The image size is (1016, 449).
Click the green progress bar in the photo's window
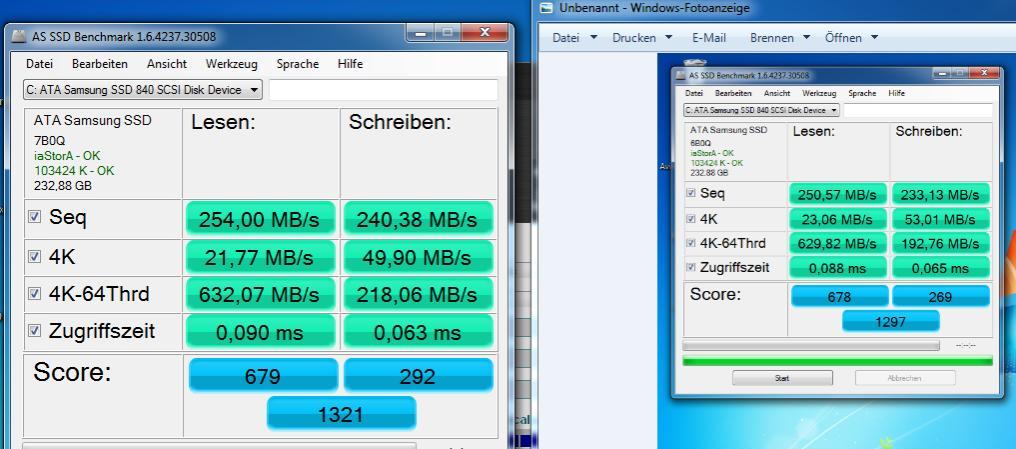coord(838,361)
